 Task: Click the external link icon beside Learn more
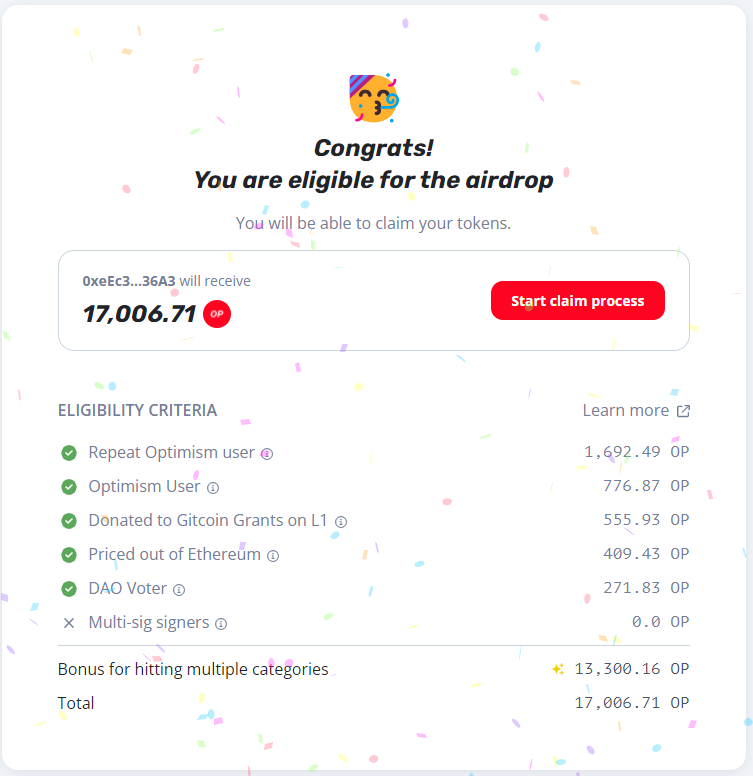tap(683, 411)
